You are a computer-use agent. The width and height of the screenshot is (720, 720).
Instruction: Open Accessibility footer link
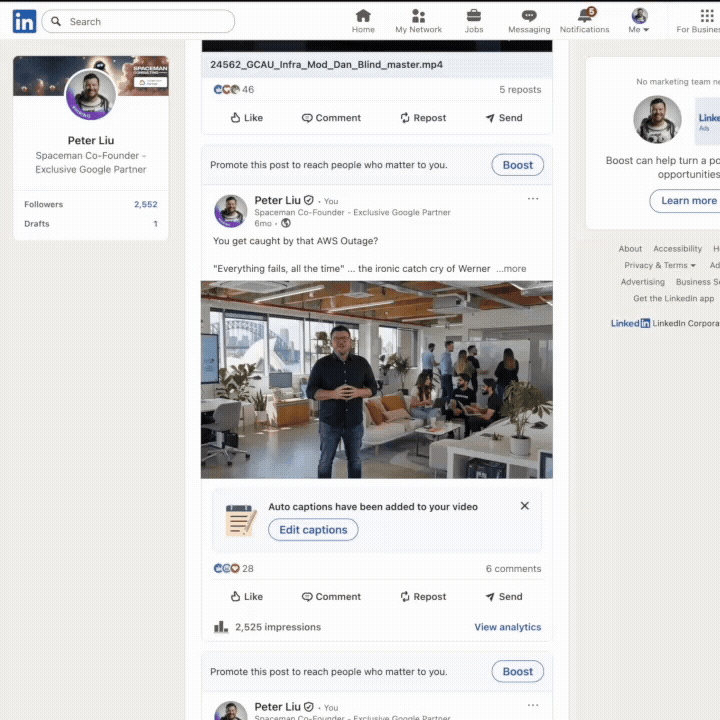click(677, 248)
